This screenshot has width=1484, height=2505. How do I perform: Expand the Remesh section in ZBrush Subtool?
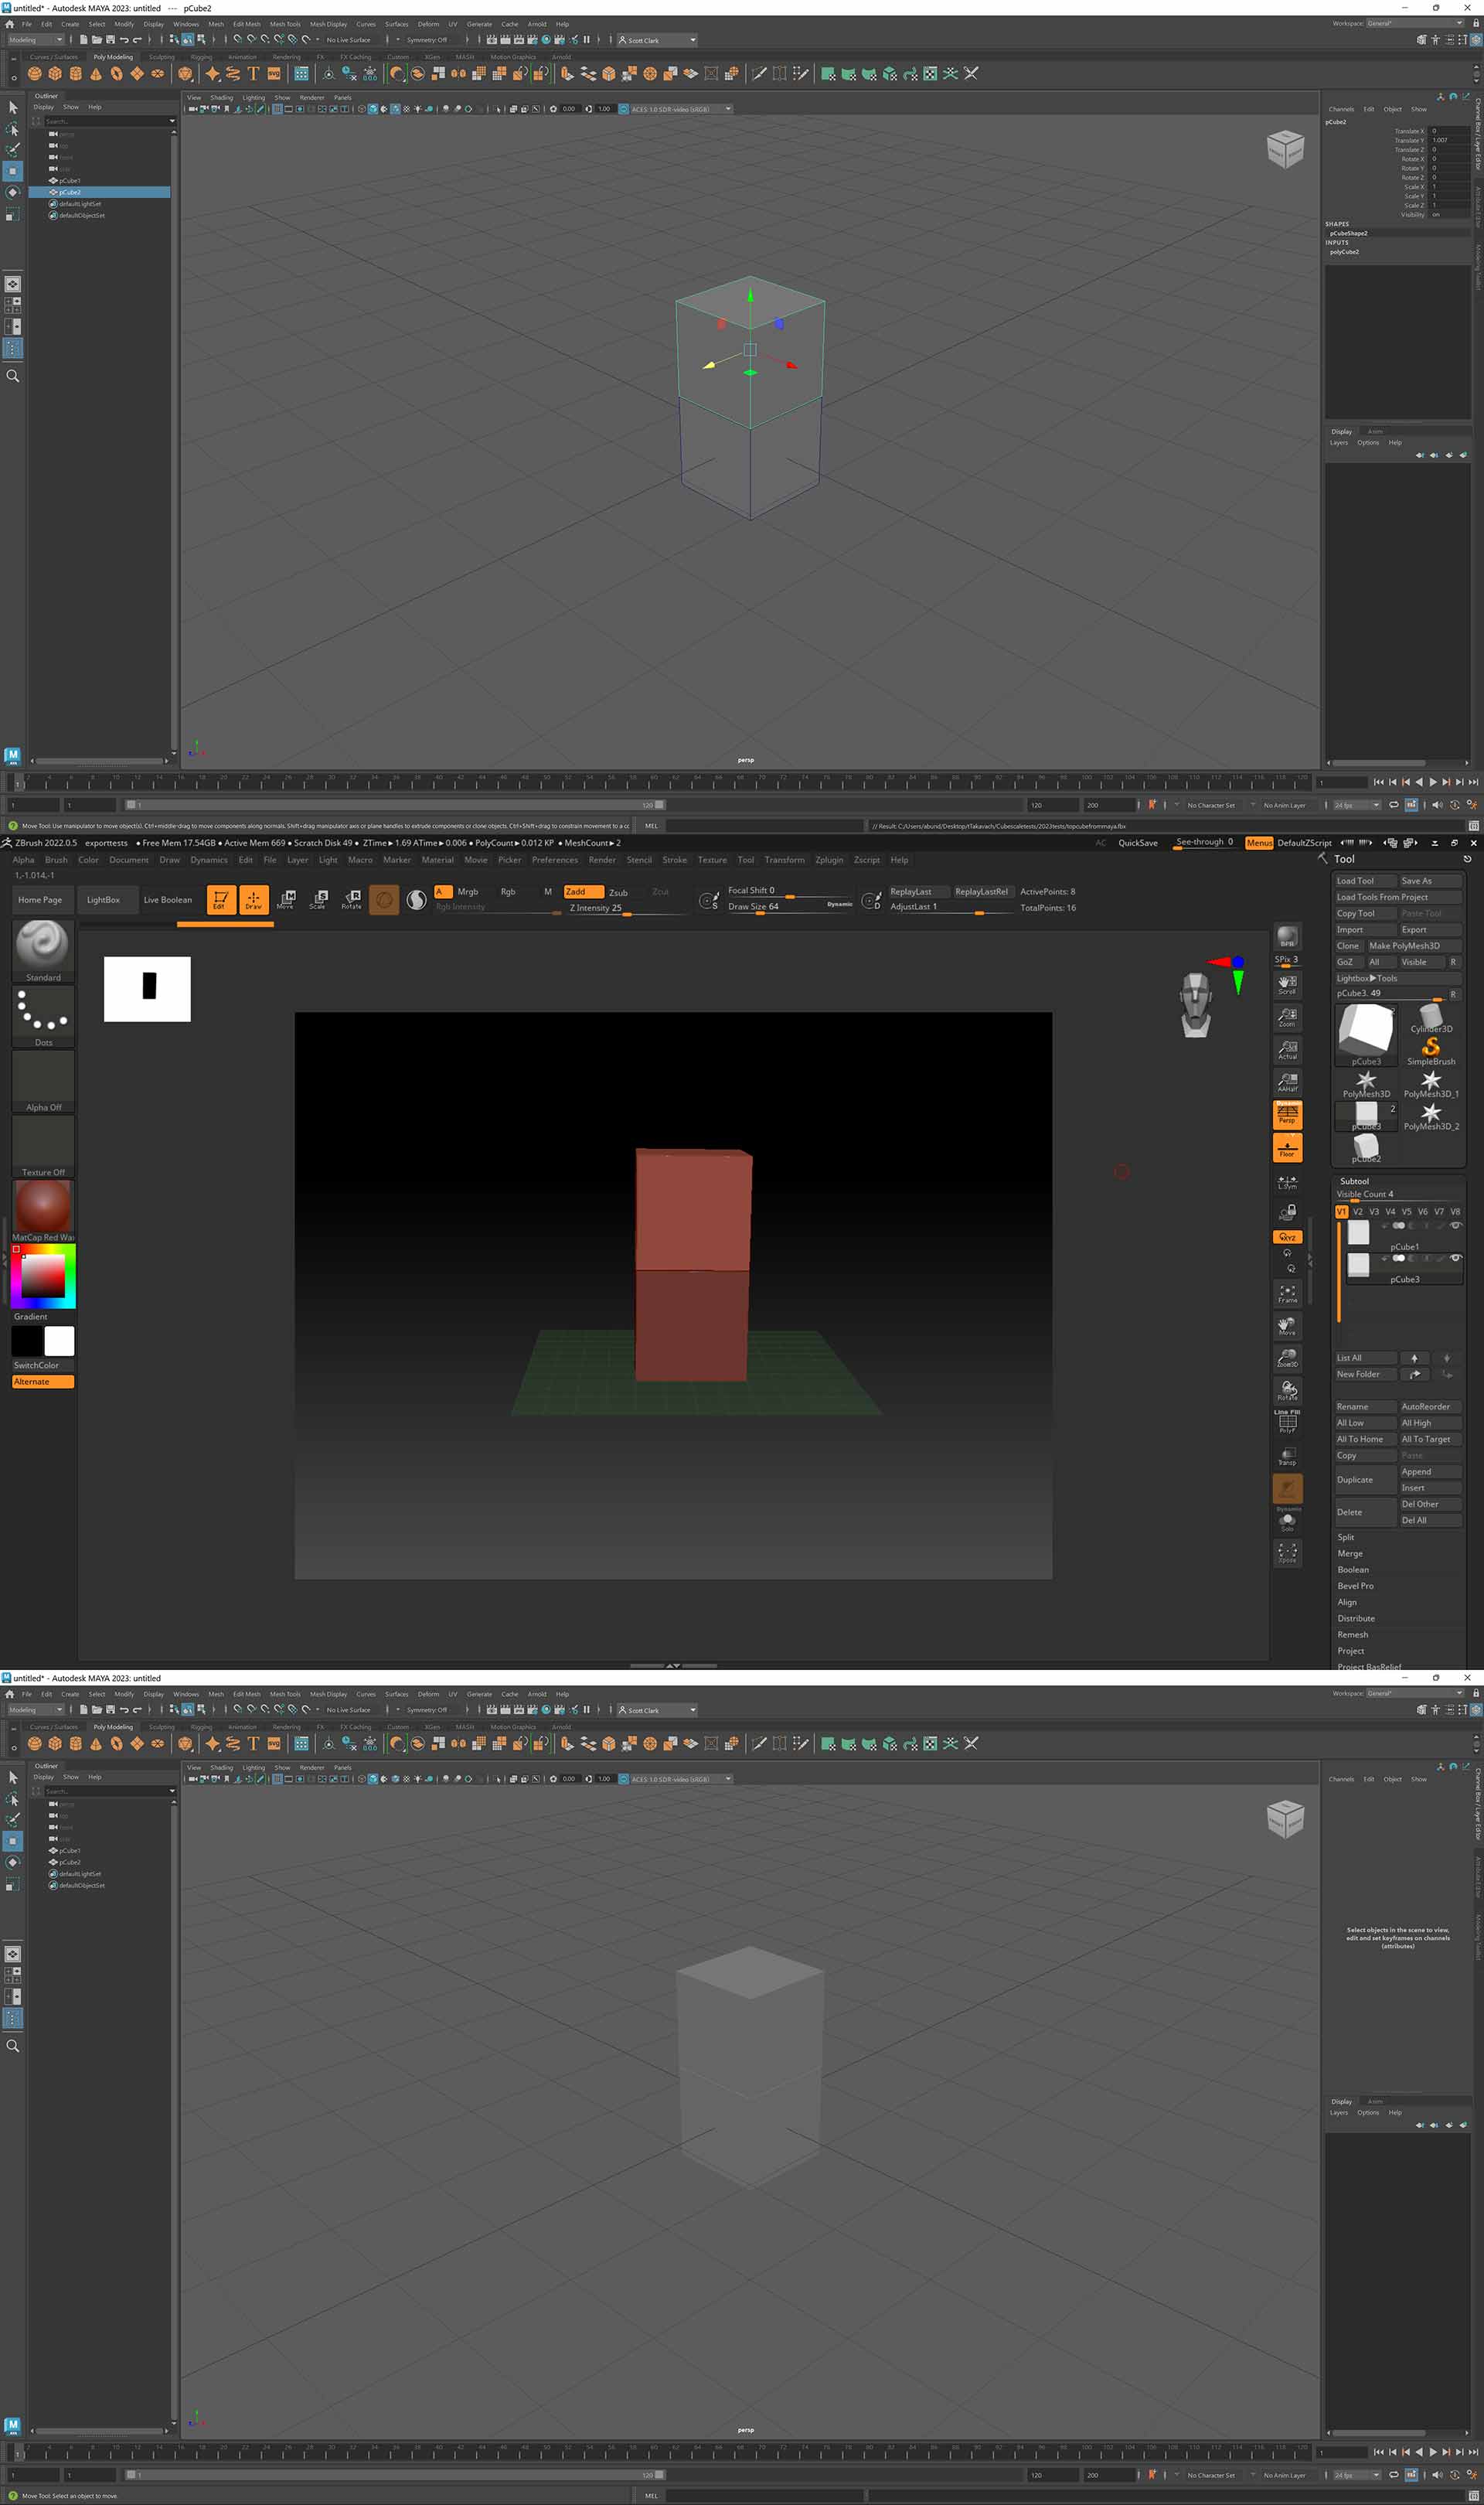pos(1353,1635)
